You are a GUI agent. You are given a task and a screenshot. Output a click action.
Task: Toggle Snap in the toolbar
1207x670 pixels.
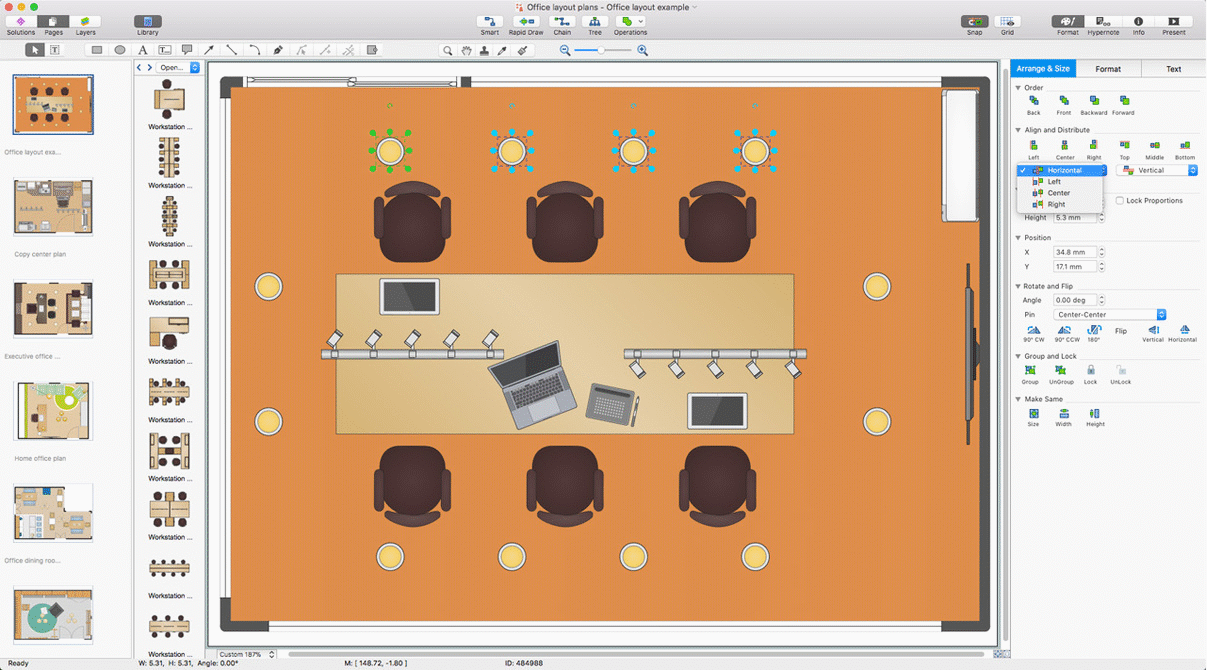[x=974, y=22]
